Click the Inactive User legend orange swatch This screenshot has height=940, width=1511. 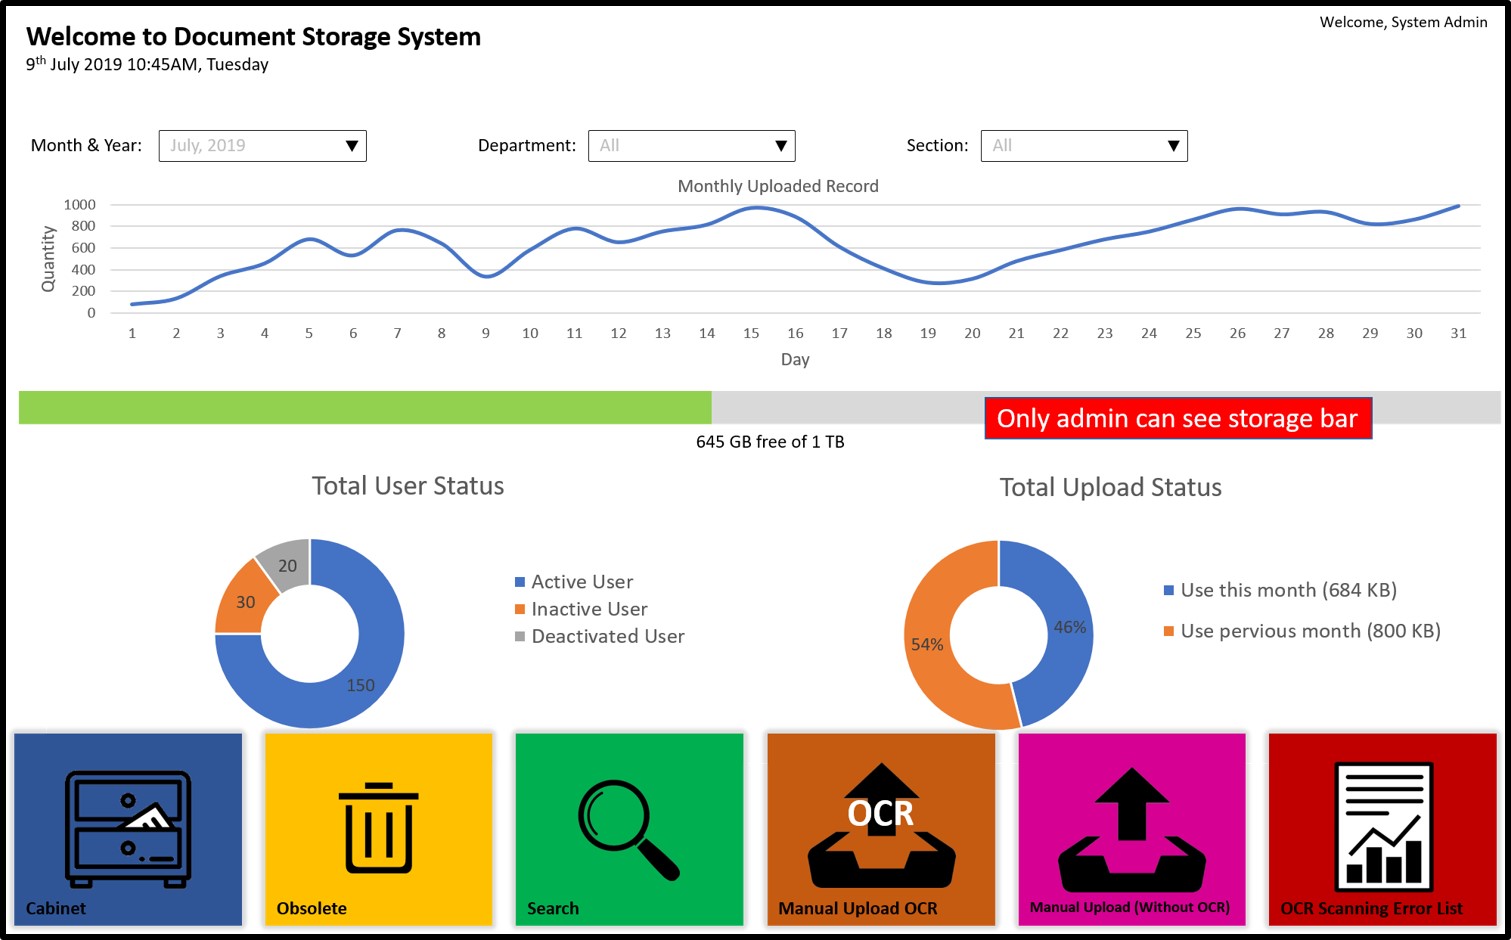[520, 609]
